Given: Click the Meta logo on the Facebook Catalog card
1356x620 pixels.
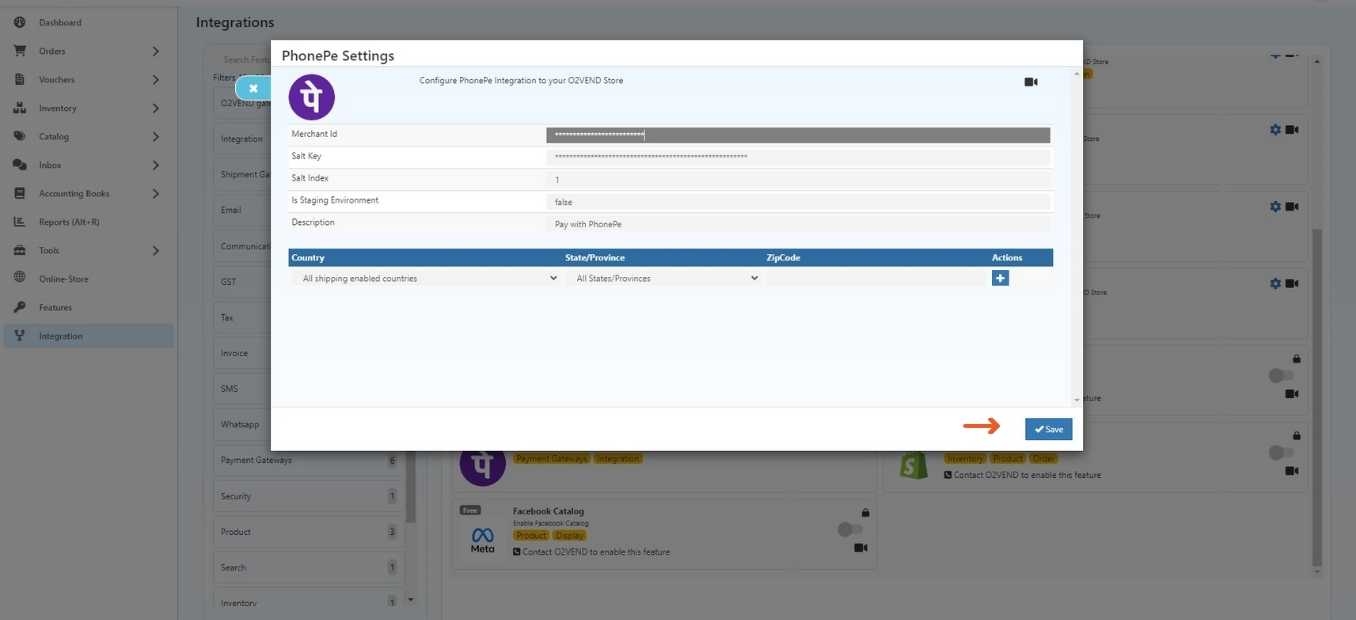Looking at the screenshot, I should click(x=481, y=537).
